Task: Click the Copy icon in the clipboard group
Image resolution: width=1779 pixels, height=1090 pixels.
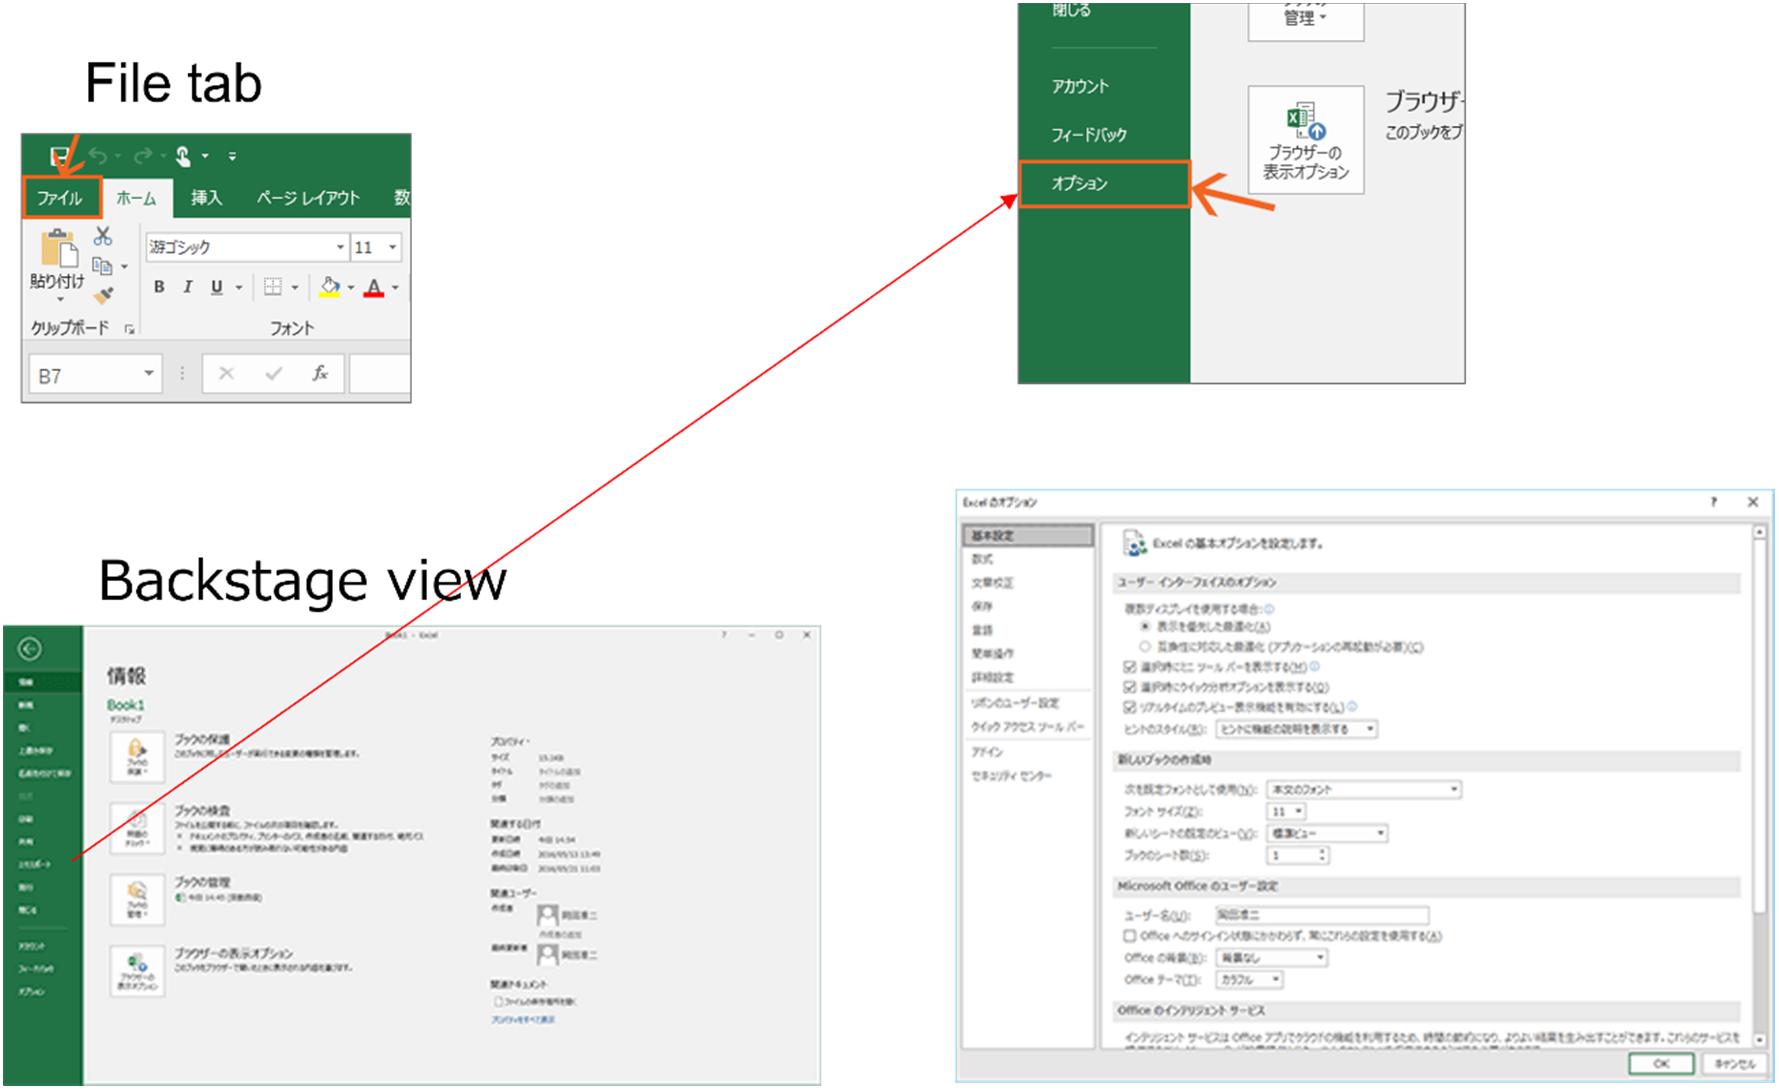Action: click(x=102, y=266)
